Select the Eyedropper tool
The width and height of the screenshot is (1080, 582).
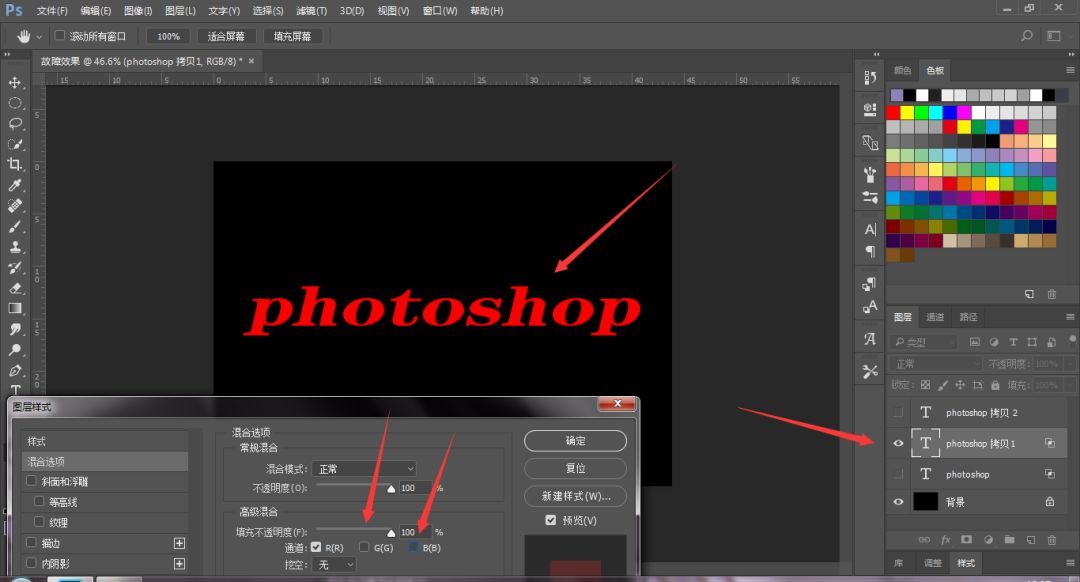coord(14,185)
